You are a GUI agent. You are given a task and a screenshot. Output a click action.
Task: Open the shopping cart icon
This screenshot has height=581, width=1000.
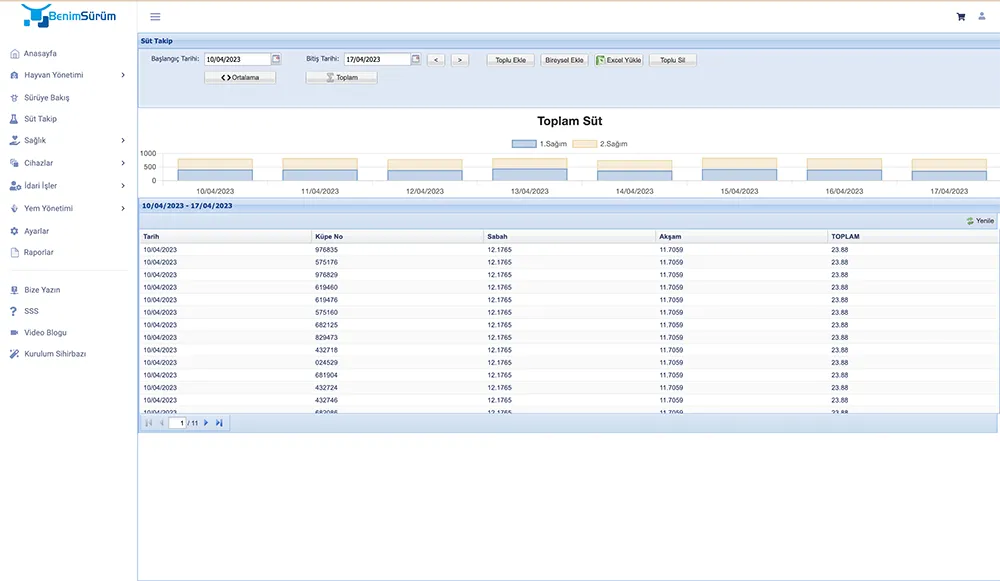click(x=961, y=17)
